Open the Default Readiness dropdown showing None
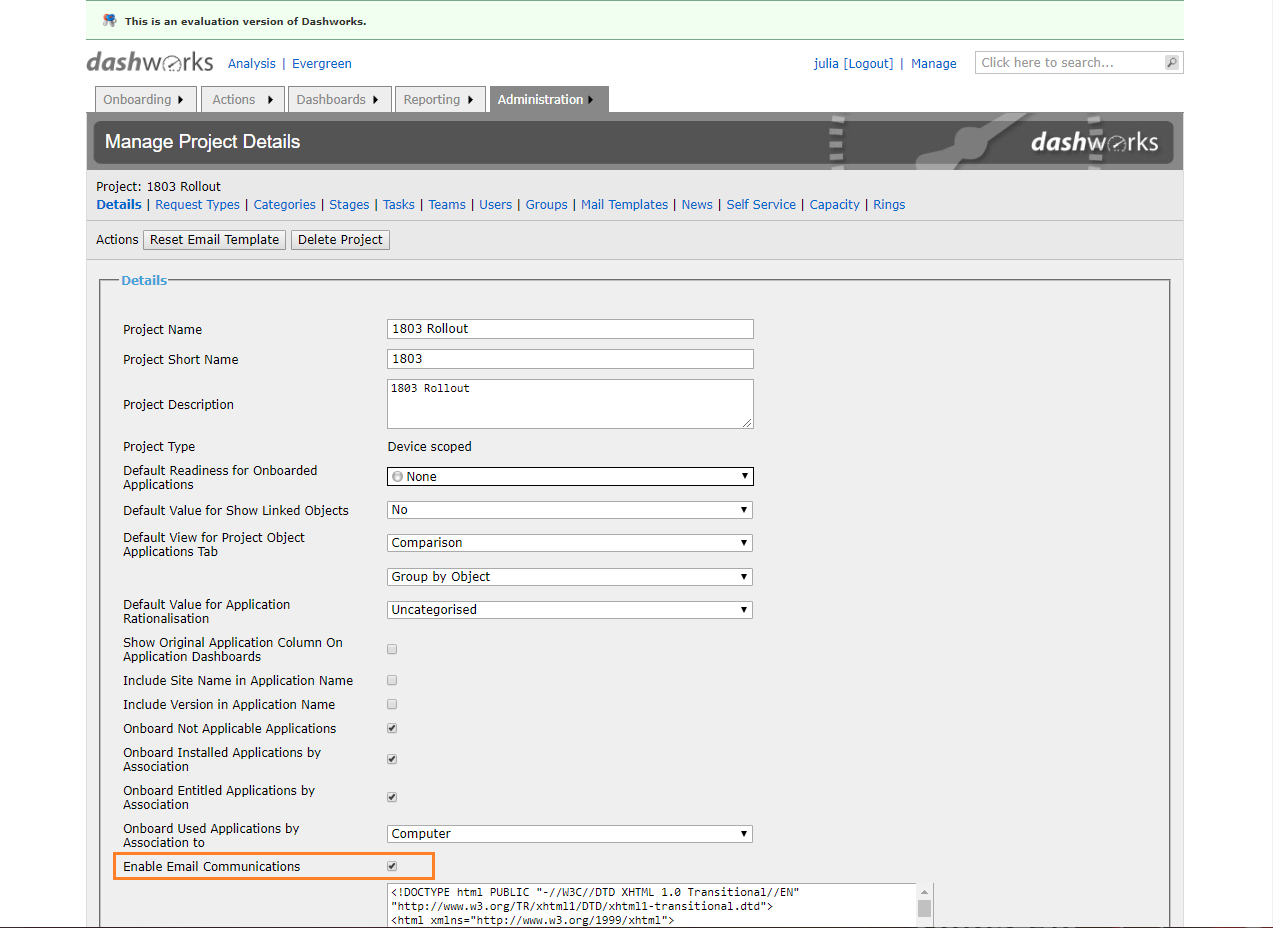 pyautogui.click(x=570, y=477)
